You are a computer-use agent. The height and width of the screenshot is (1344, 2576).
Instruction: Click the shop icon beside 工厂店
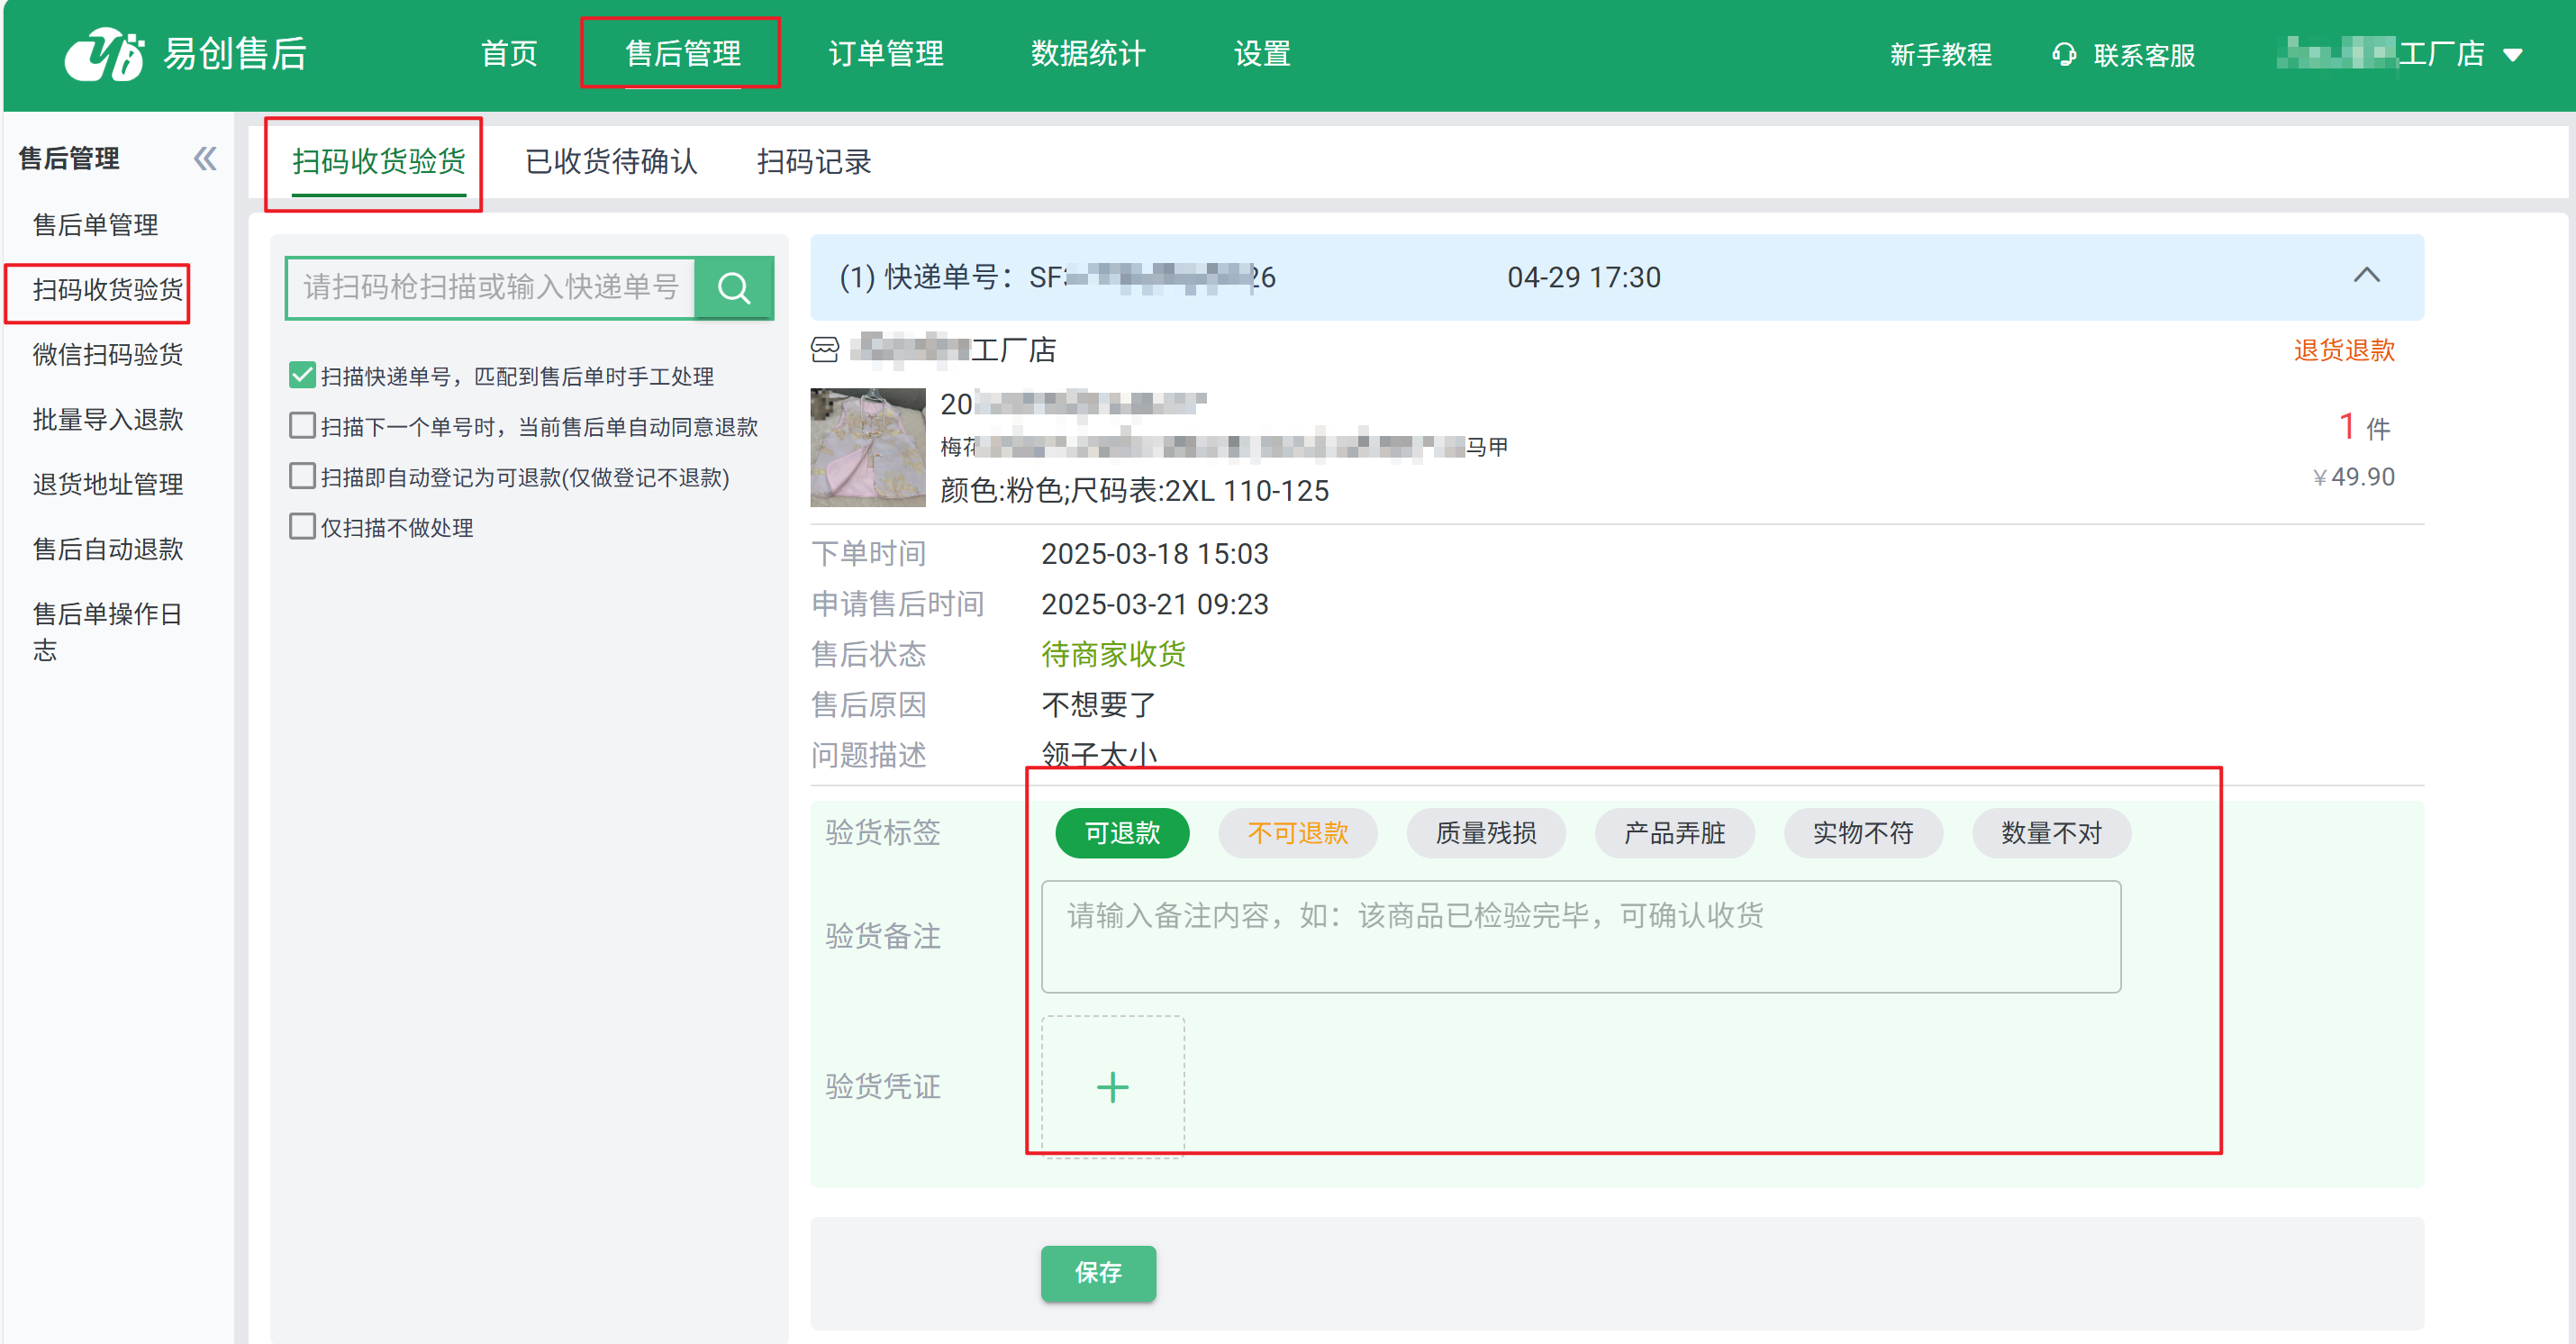[825, 350]
